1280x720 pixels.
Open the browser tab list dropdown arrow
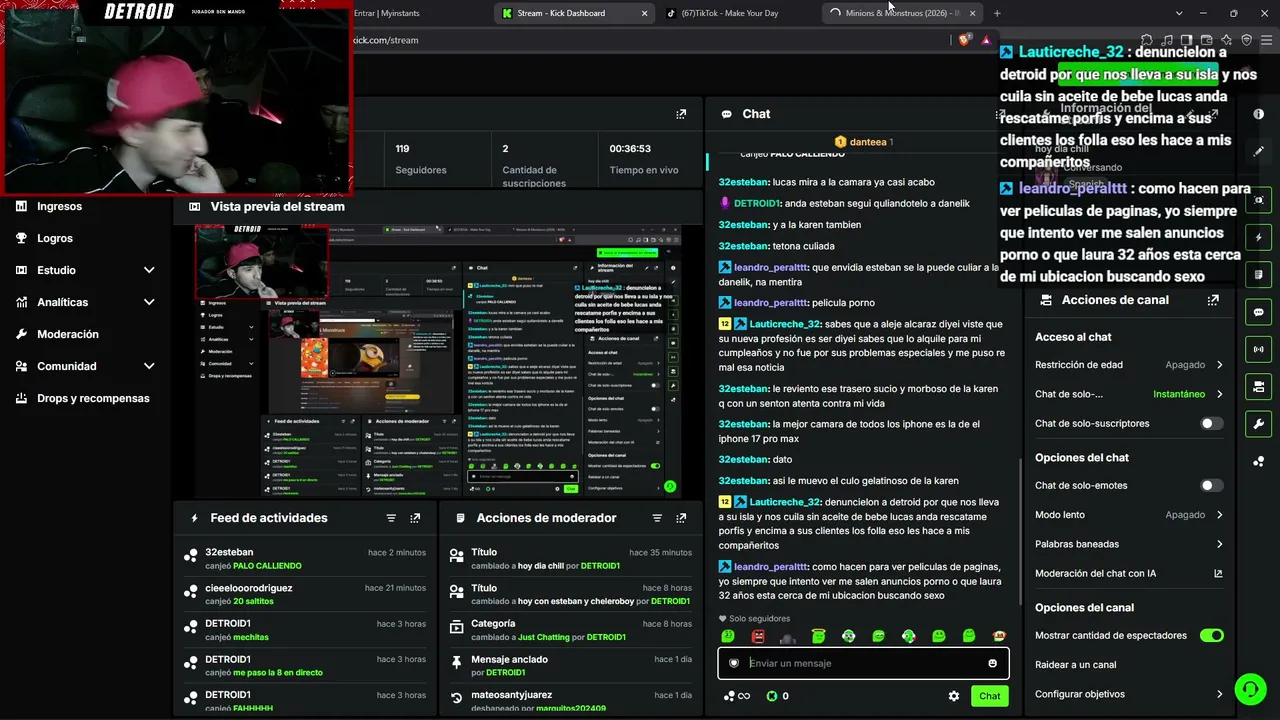coord(1179,13)
